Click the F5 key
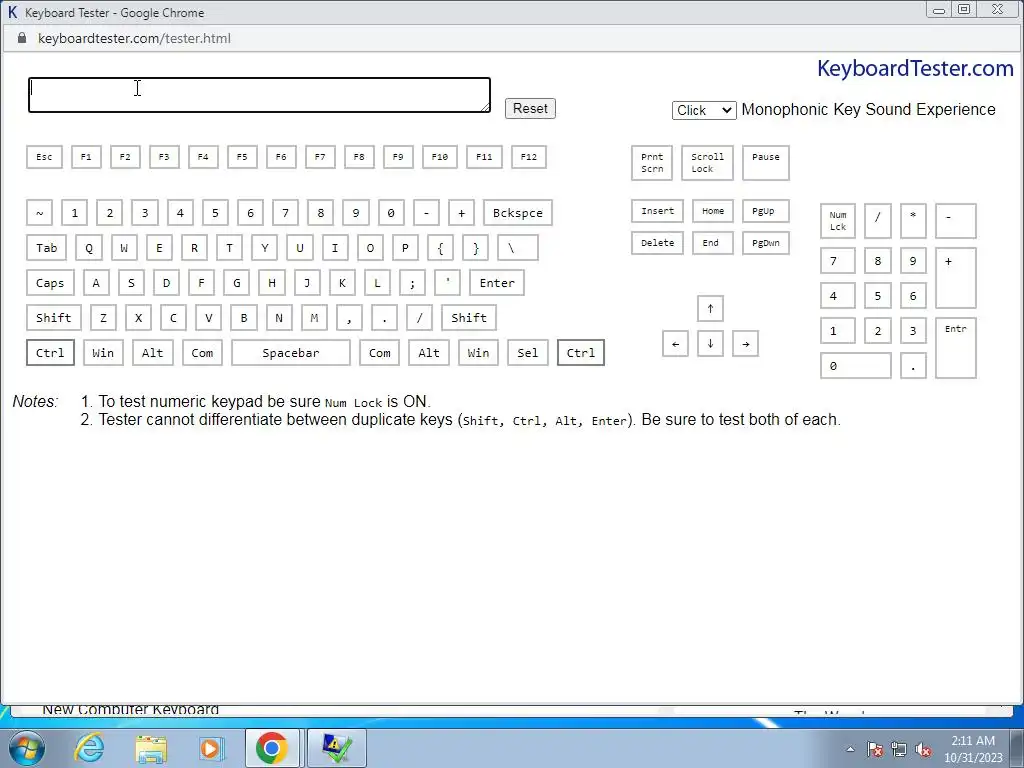Screen dimensions: 1024x768 (x=242, y=157)
